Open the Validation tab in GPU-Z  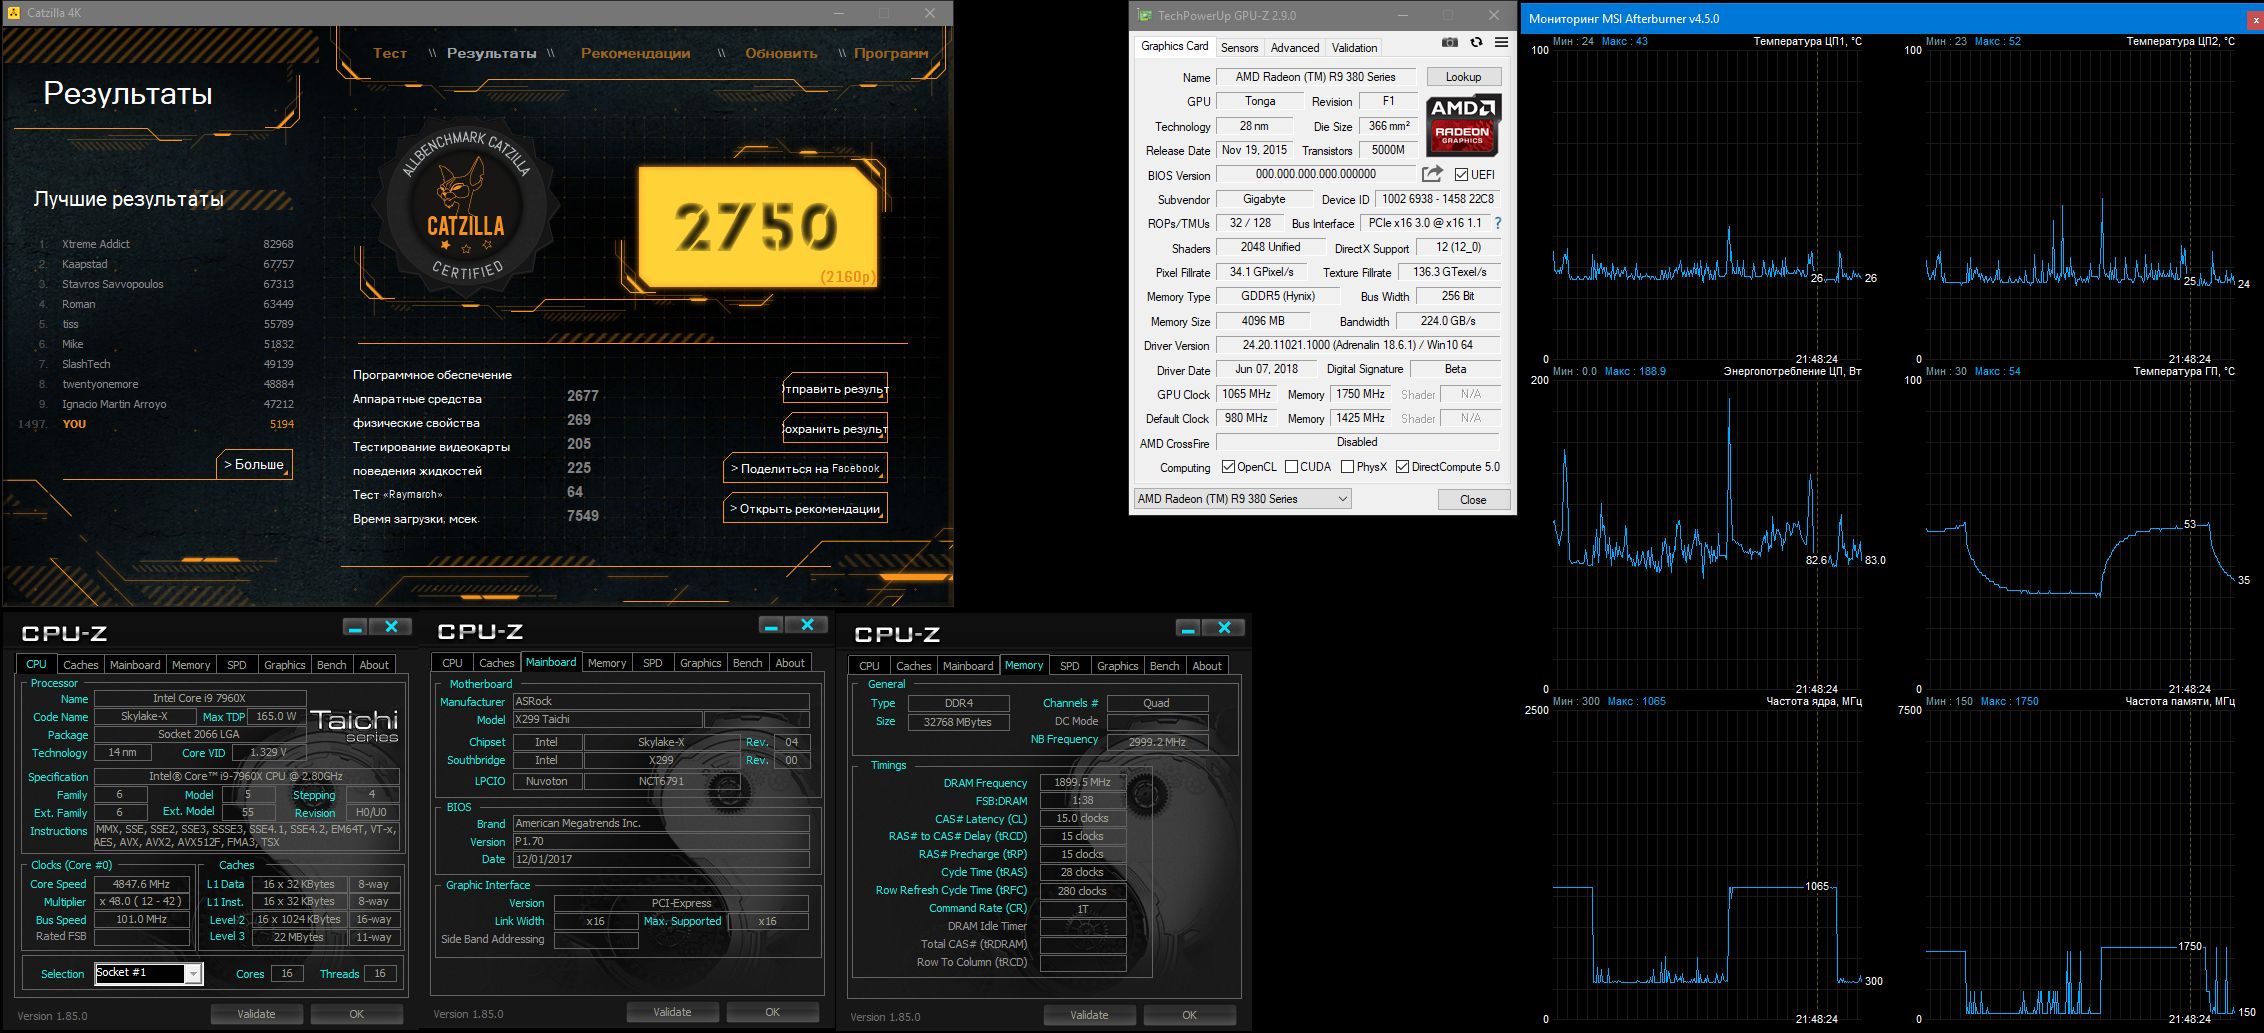[x=1354, y=48]
